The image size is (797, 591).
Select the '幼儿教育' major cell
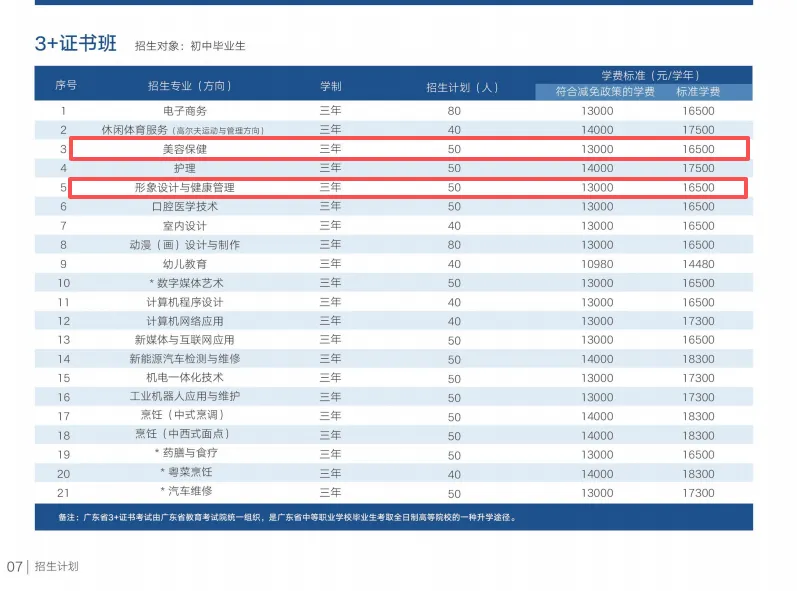pos(185,264)
